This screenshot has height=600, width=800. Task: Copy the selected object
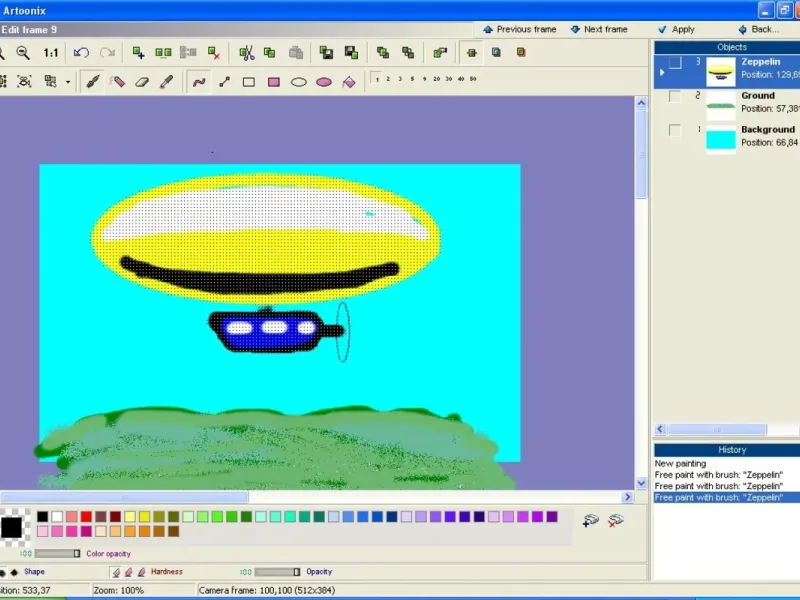269,53
